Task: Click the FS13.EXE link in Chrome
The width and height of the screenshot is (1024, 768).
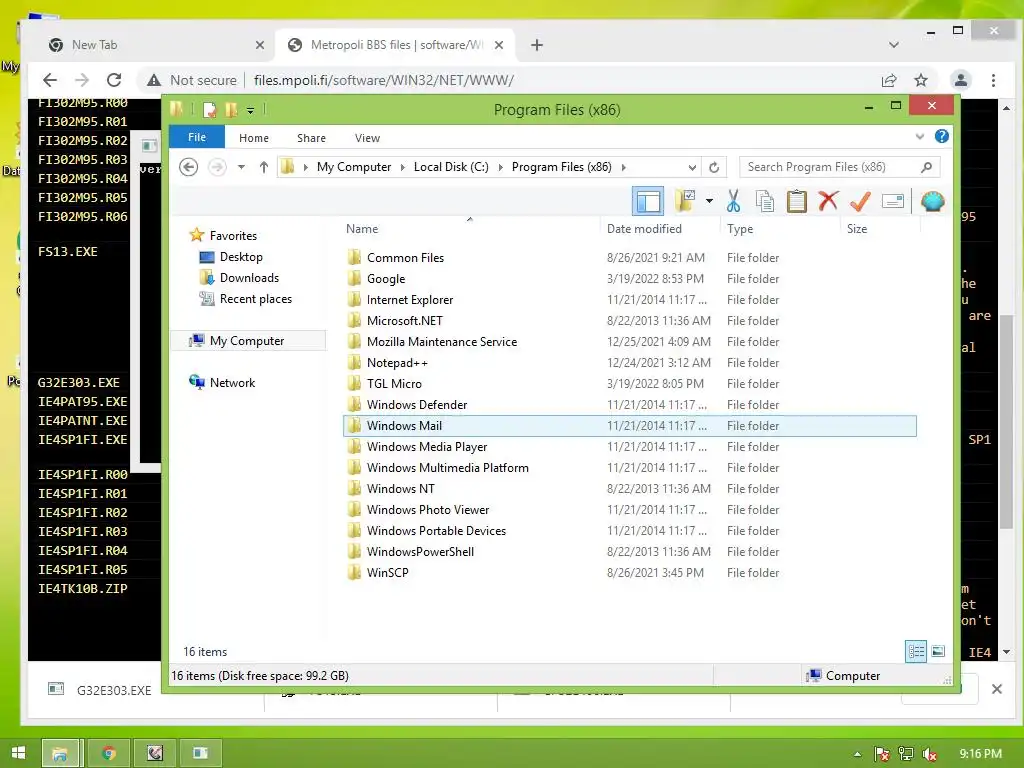Action: [67, 251]
